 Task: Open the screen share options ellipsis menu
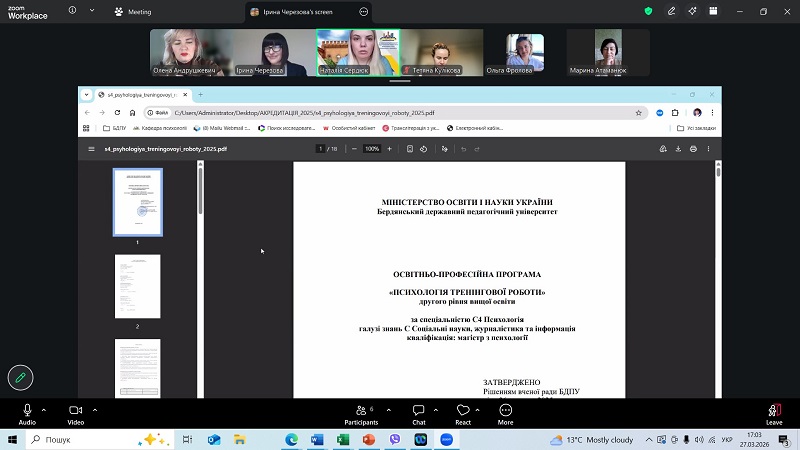(364, 12)
